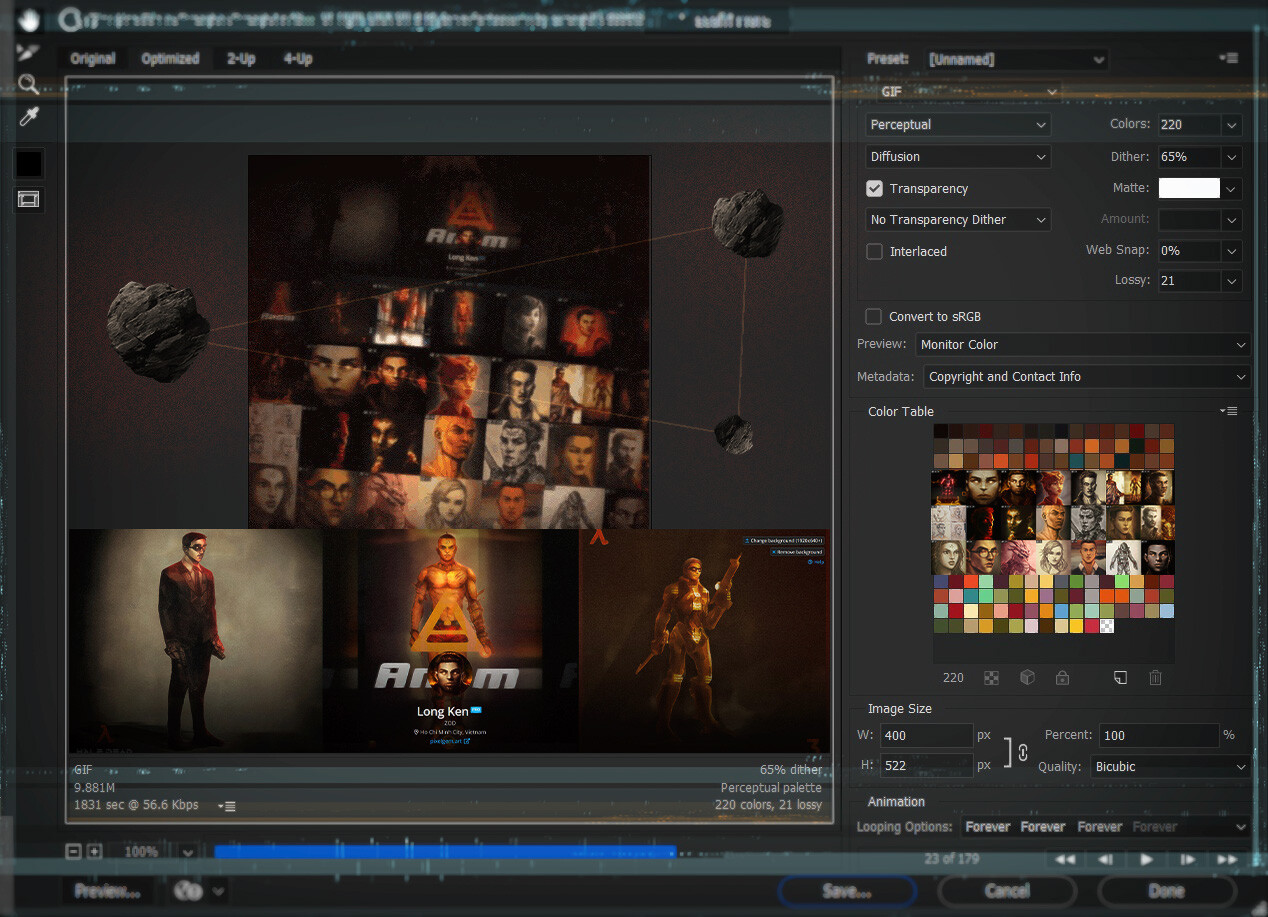Check the Convert to sRGB option
1268x917 pixels.
point(875,317)
